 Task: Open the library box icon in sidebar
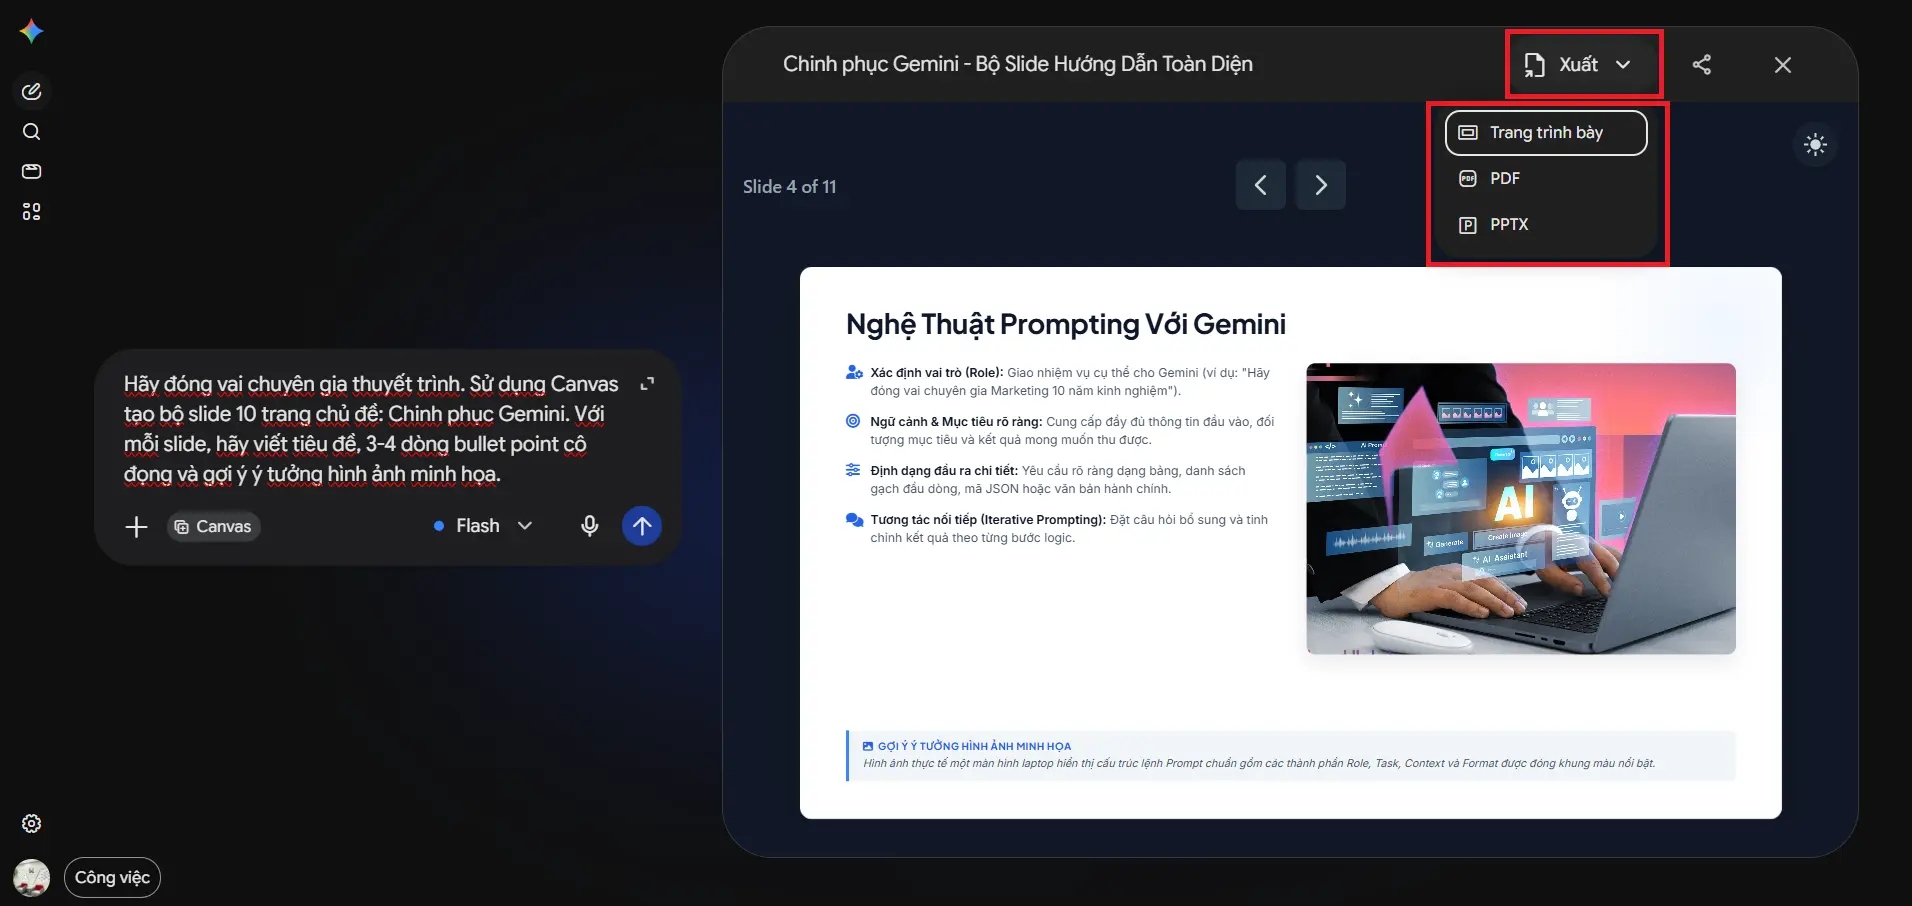point(31,171)
